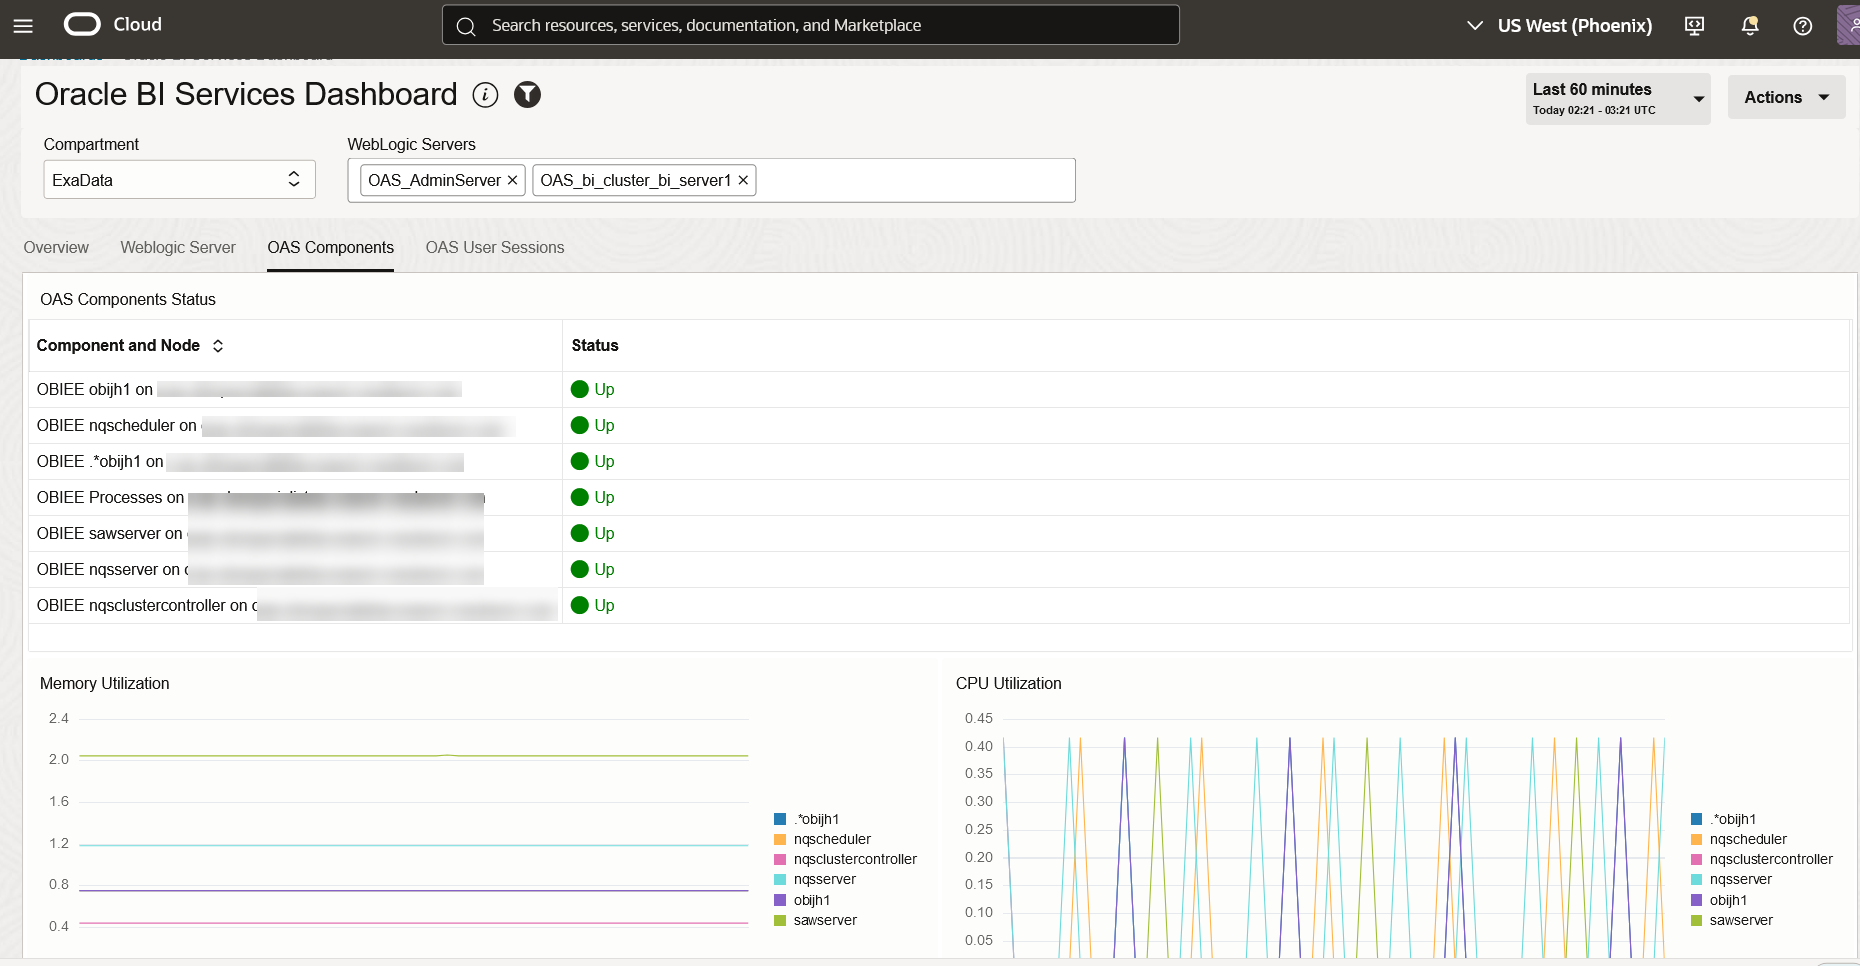Viewport: 1860px width, 966px height.
Task: Open the notifications bell
Action: [1749, 25]
